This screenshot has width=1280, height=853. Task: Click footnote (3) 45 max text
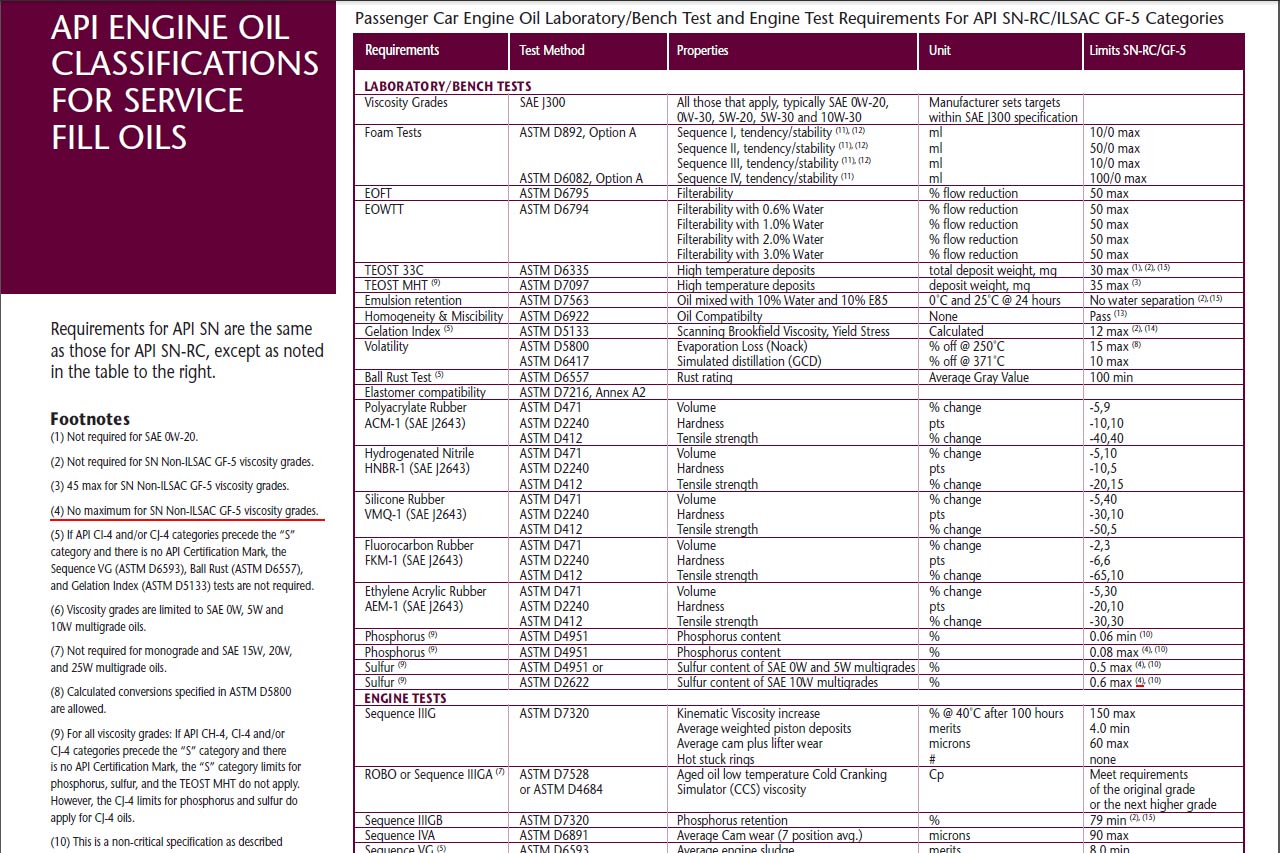(x=169, y=486)
